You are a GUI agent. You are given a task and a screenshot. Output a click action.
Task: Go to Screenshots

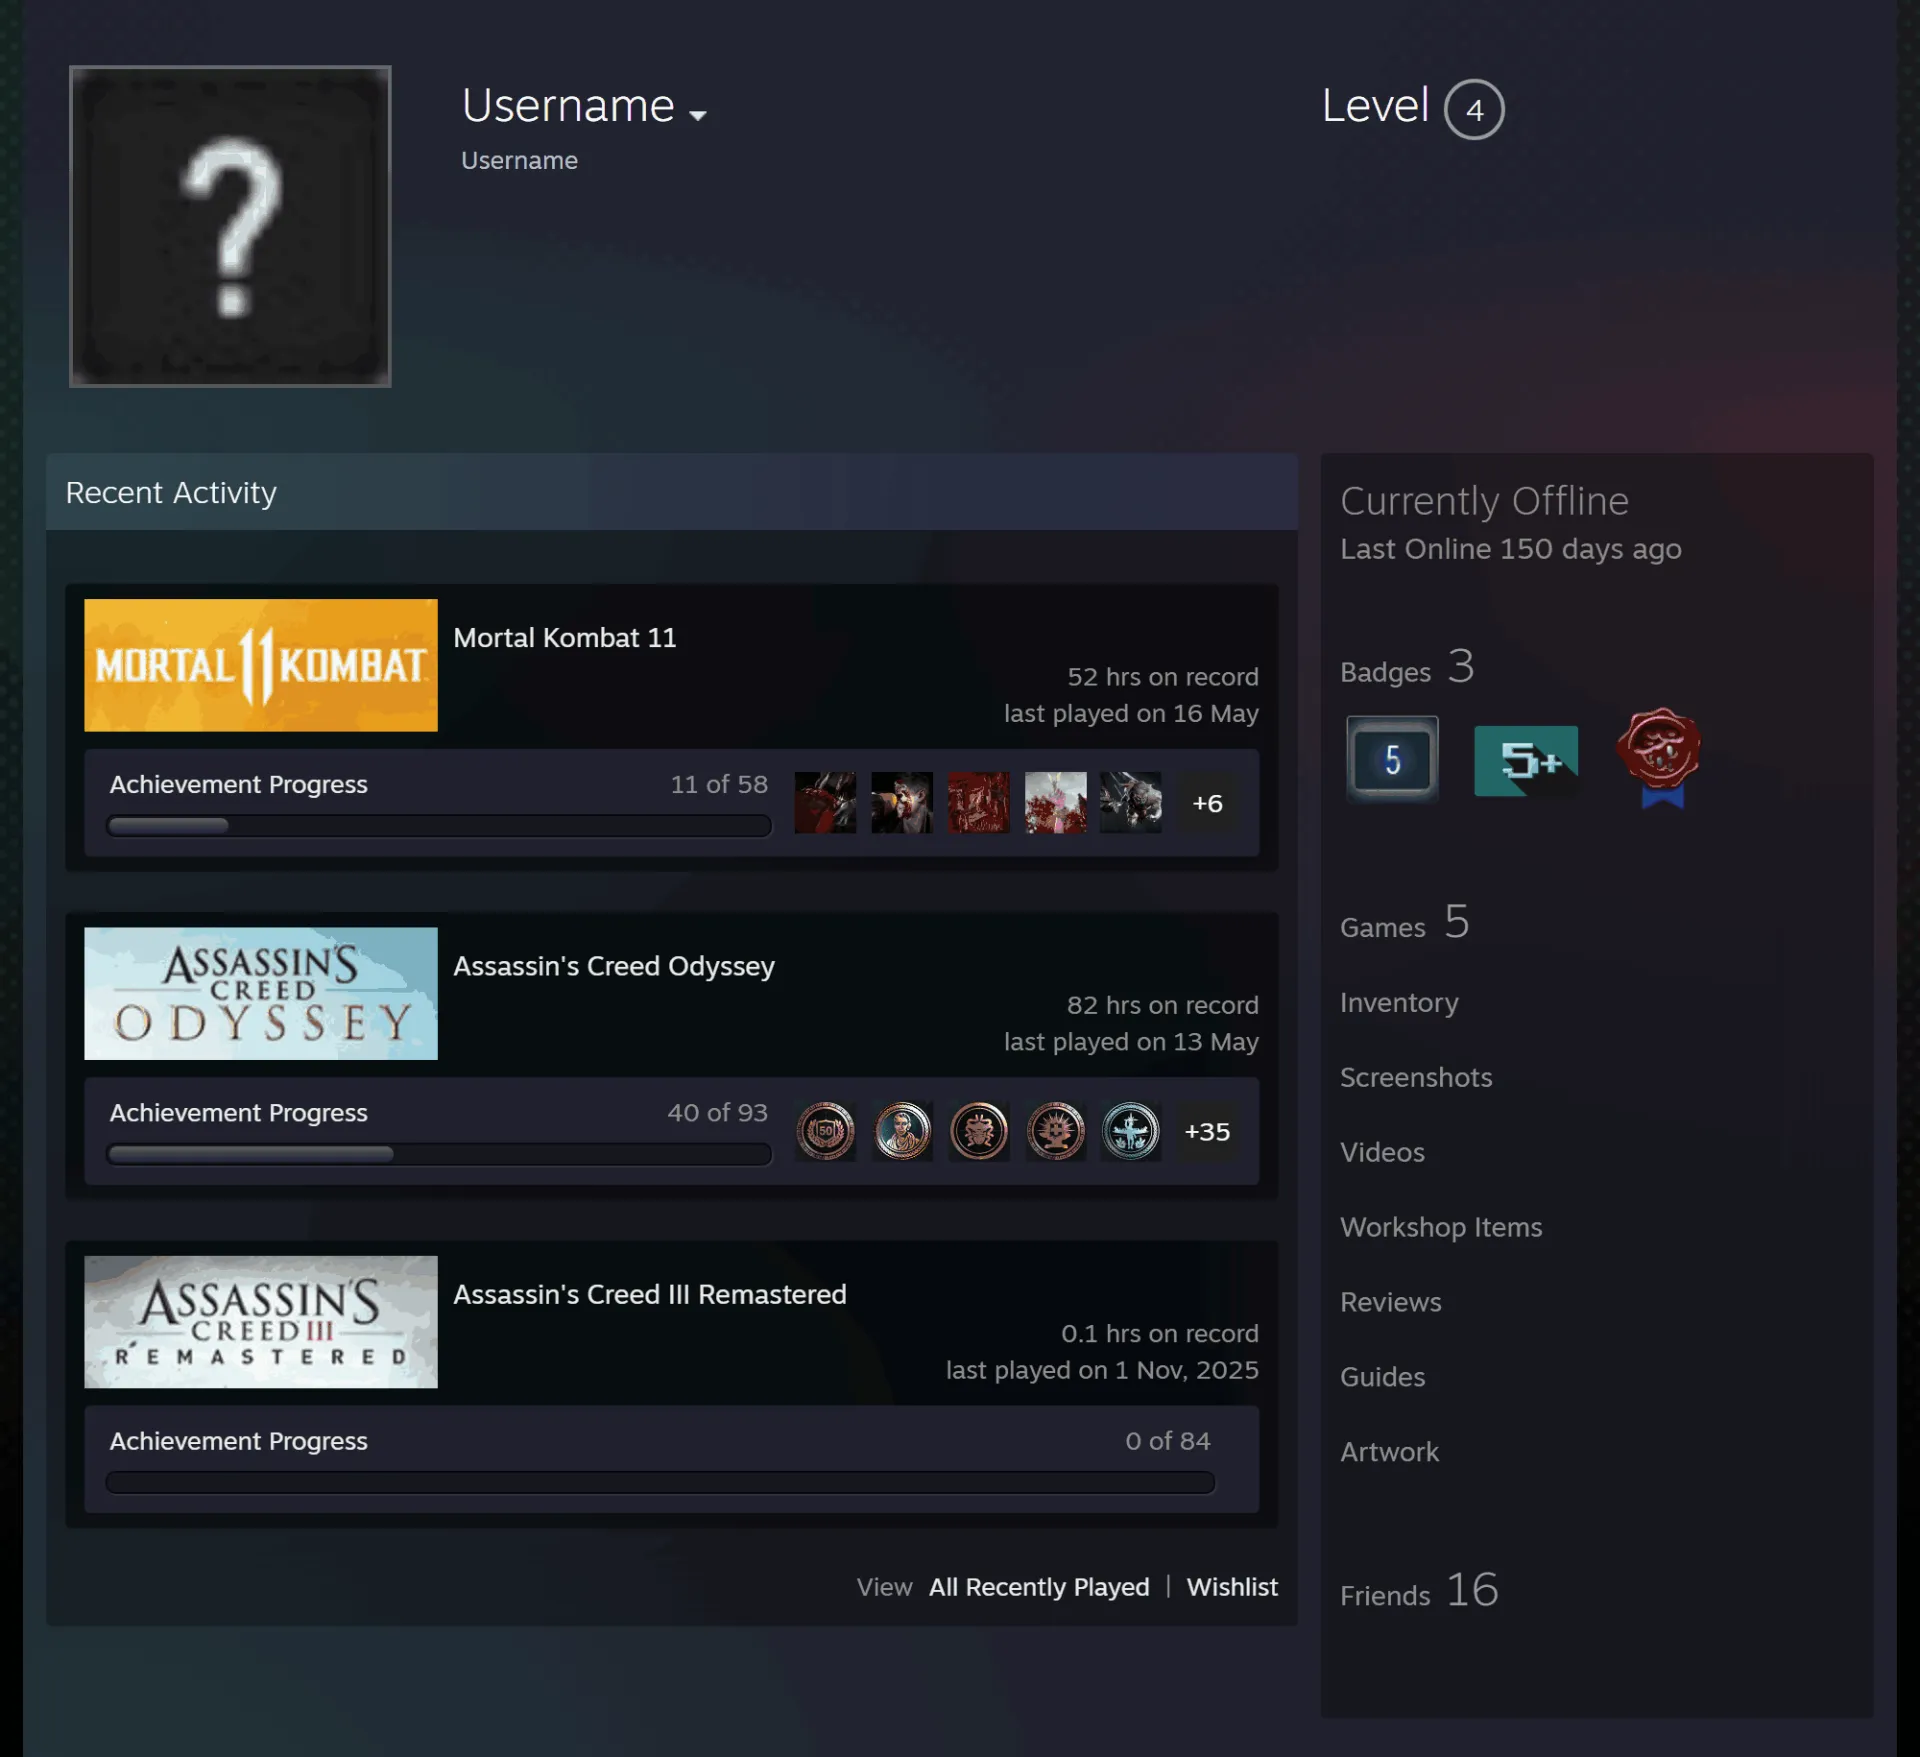click(1416, 1077)
